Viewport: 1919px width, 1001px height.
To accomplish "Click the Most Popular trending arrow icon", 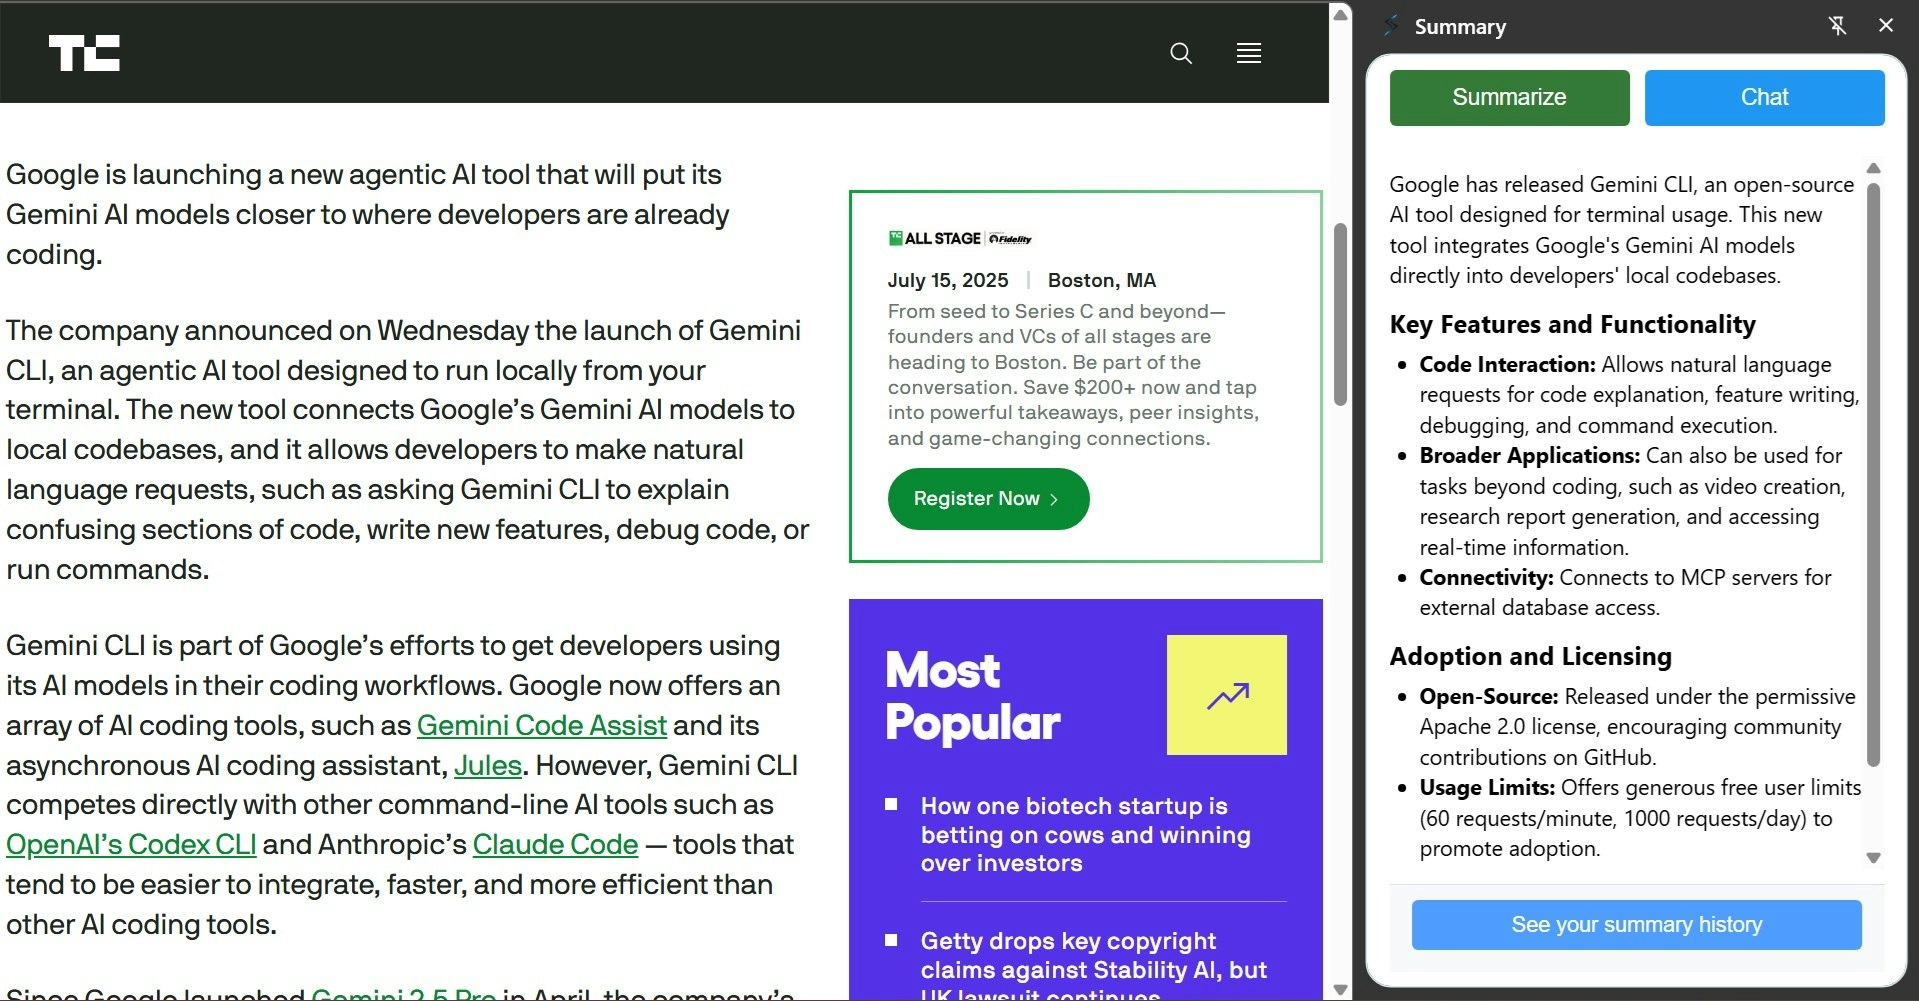I will pyautogui.click(x=1227, y=695).
